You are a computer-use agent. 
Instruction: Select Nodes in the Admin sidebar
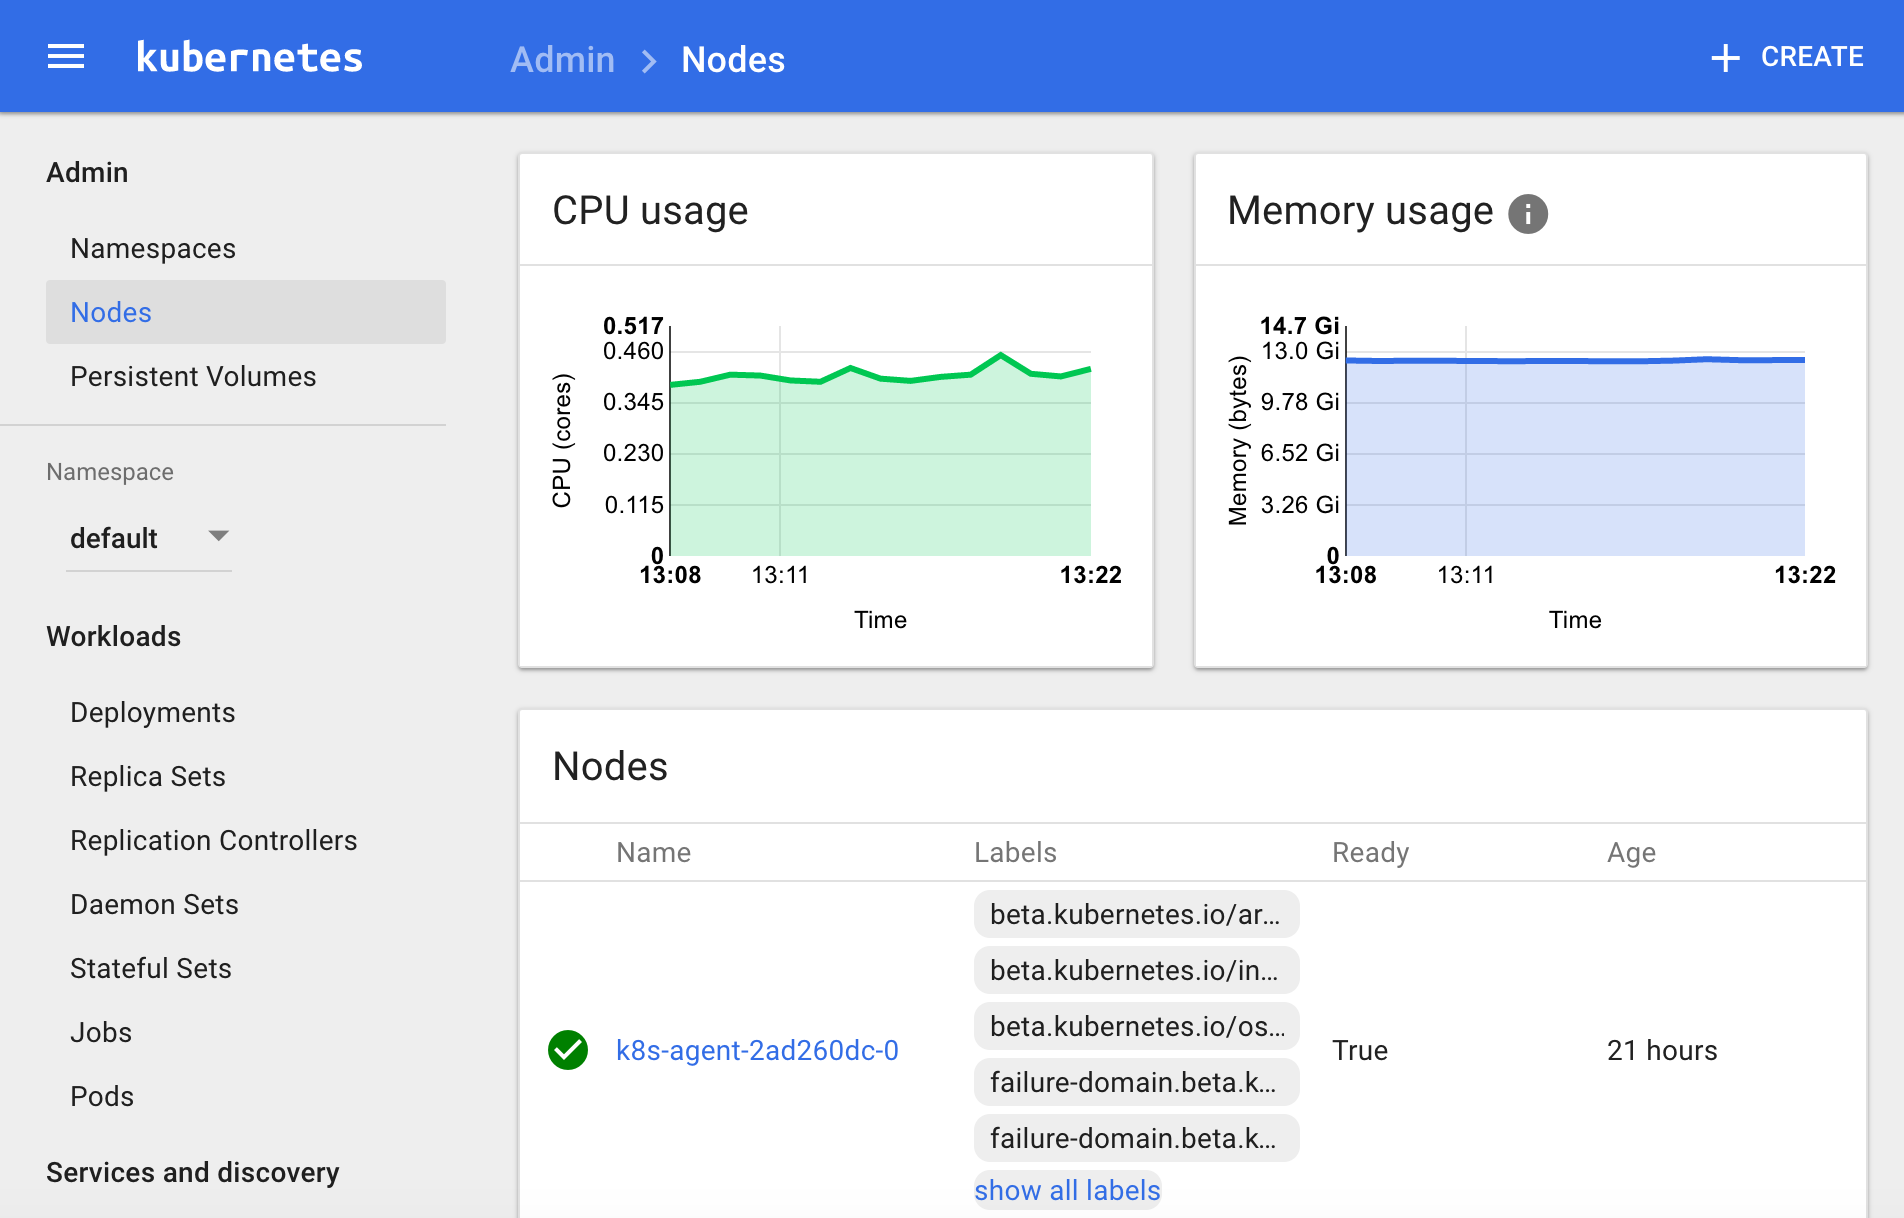pos(110,312)
